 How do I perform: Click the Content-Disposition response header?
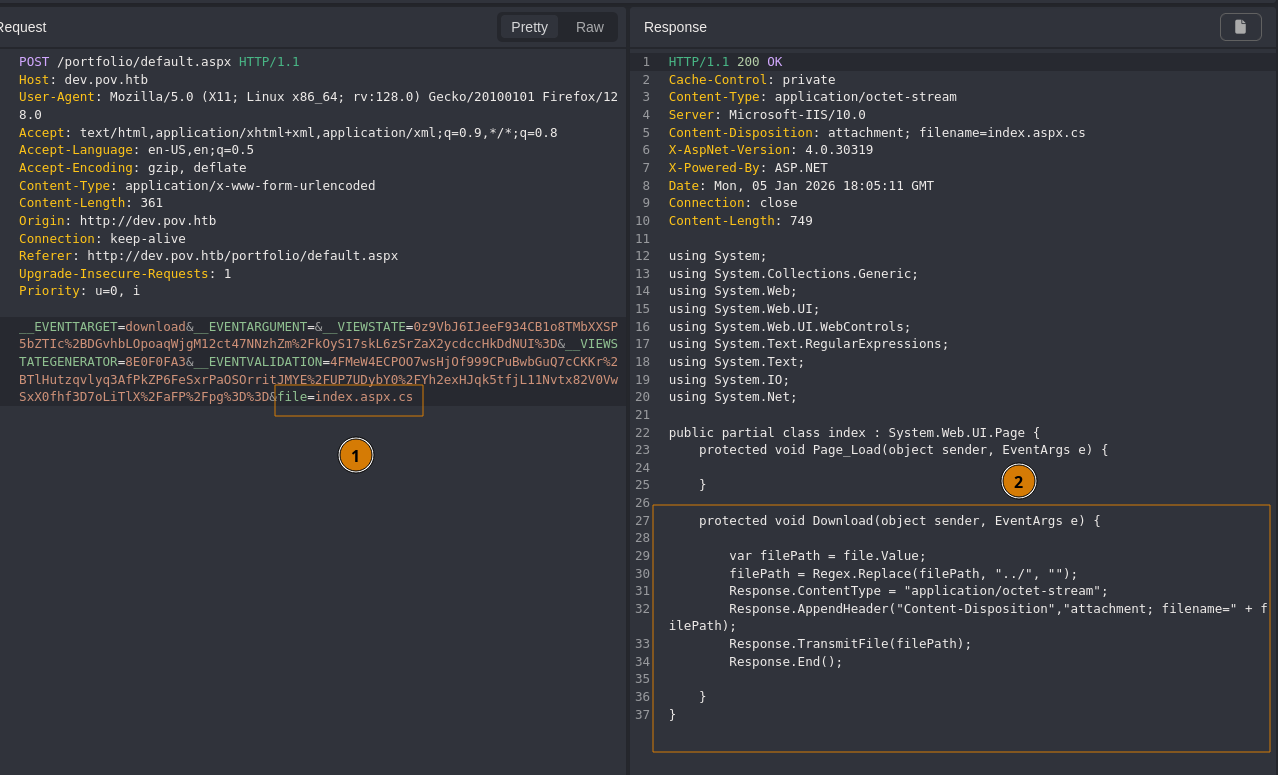(876, 133)
